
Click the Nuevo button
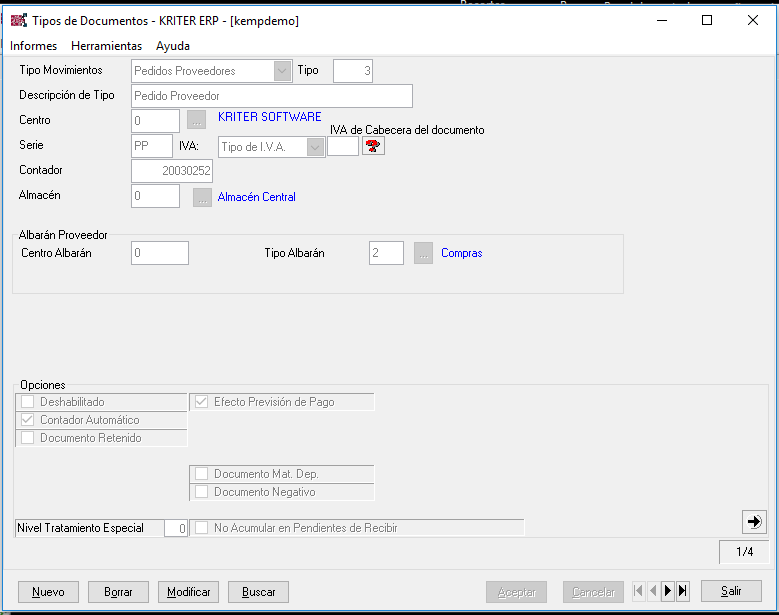pos(48,592)
